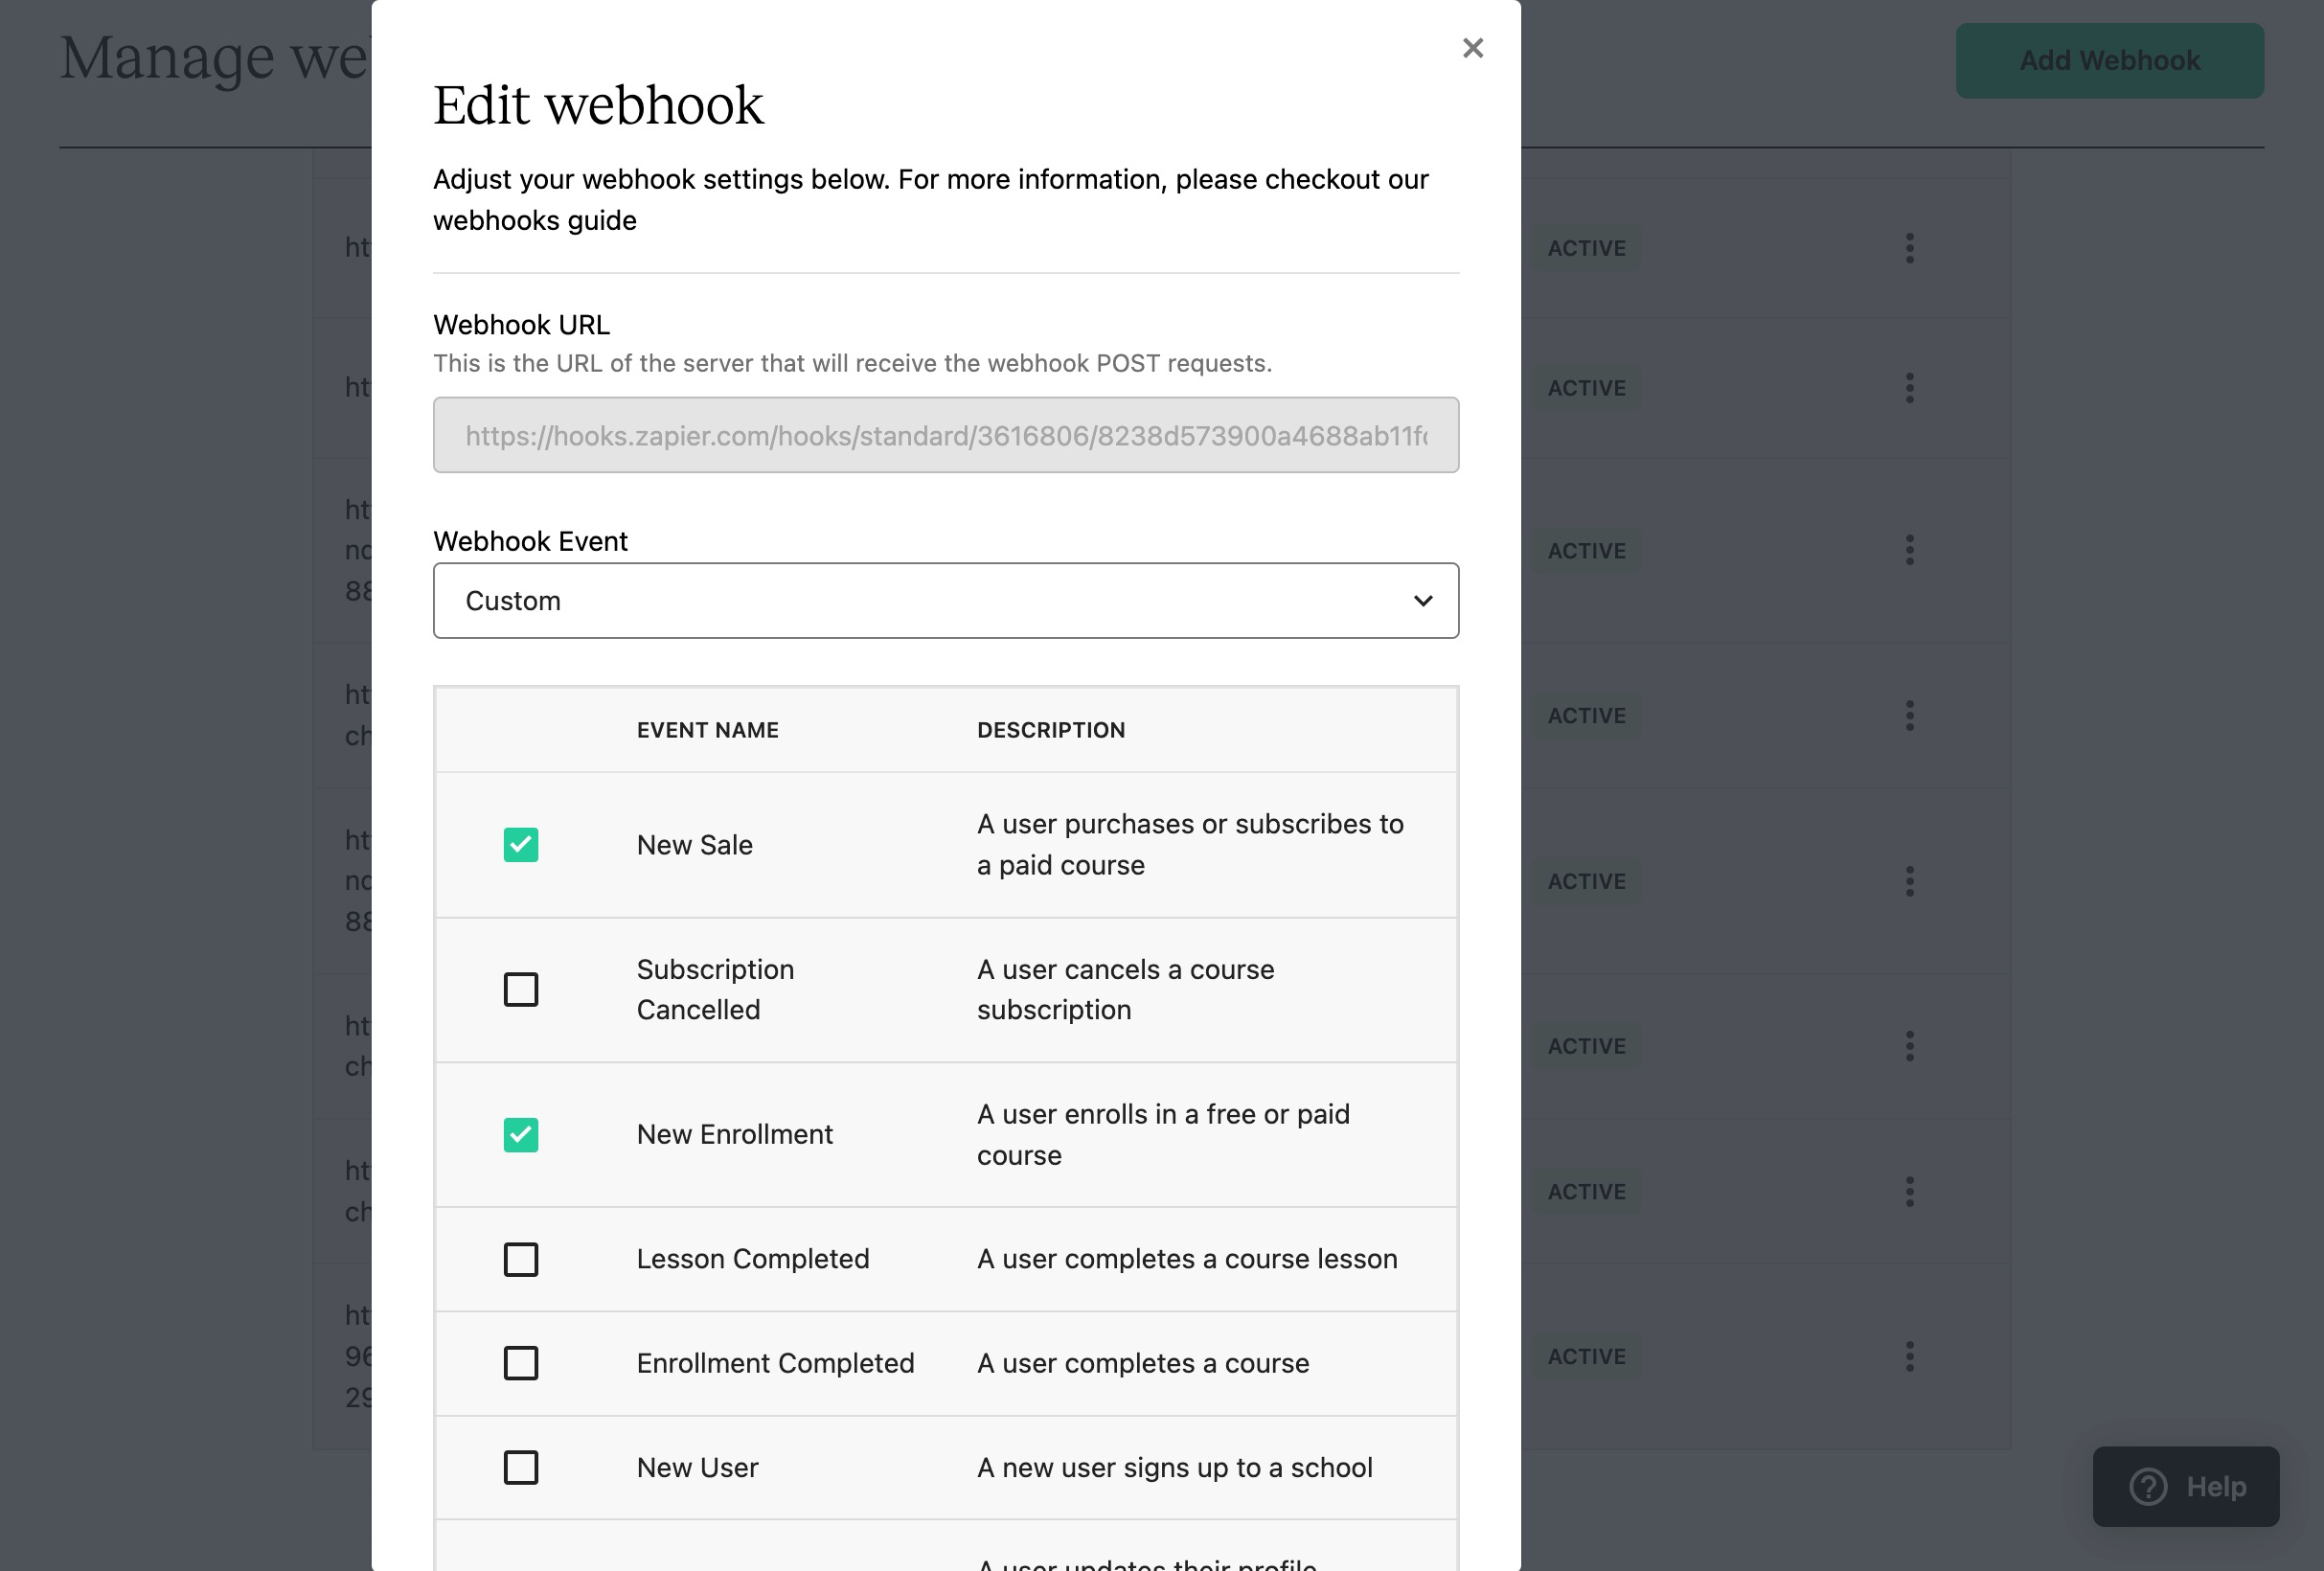Click 'A user completes a course lesson' description
Screen dimensions: 2324x1571
(x=1187, y=1259)
